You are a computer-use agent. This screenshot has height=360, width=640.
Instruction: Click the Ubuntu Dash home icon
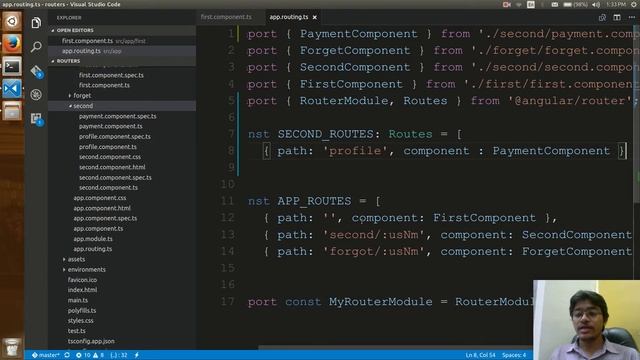[12, 21]
